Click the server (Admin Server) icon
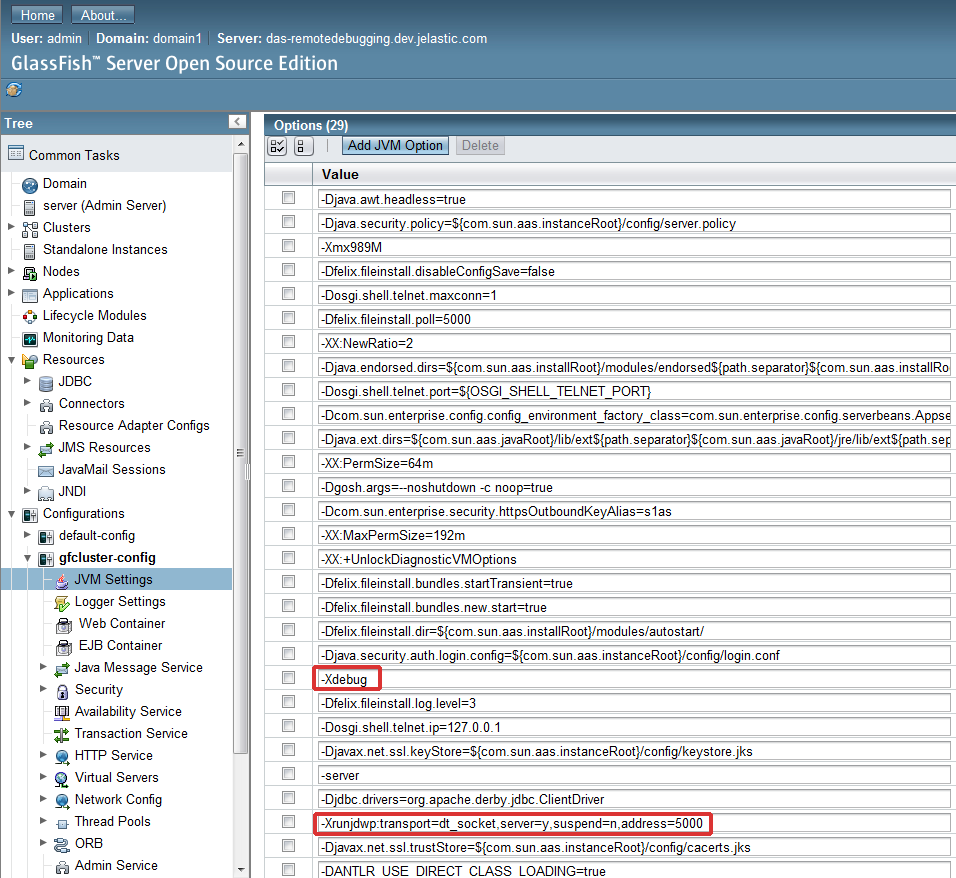Viewport: 956px width, 878px height. 29,207
